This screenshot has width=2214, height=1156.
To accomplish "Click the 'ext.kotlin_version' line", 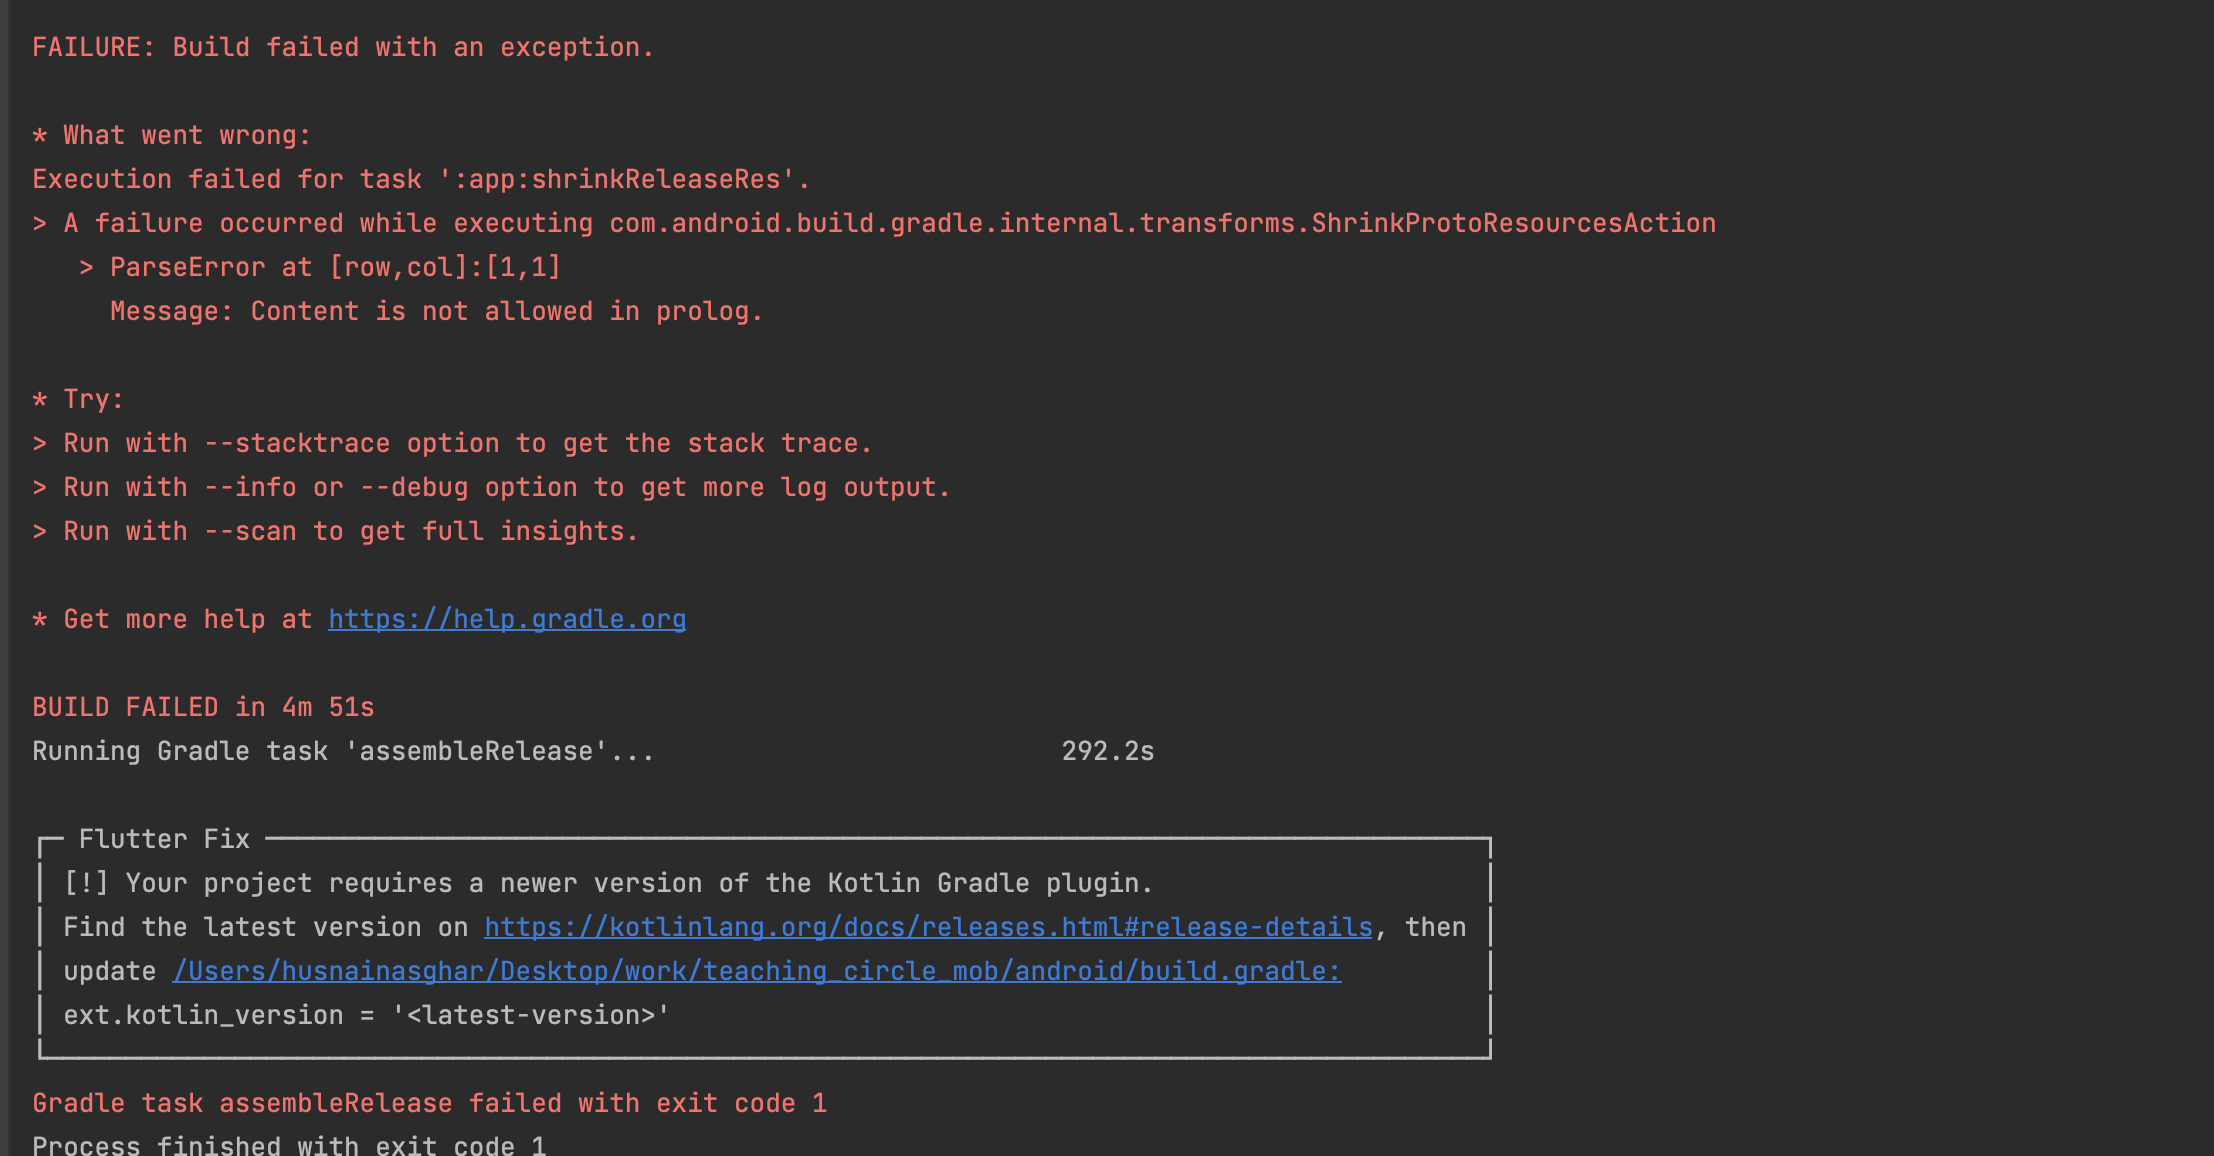I will (366, 1016).
